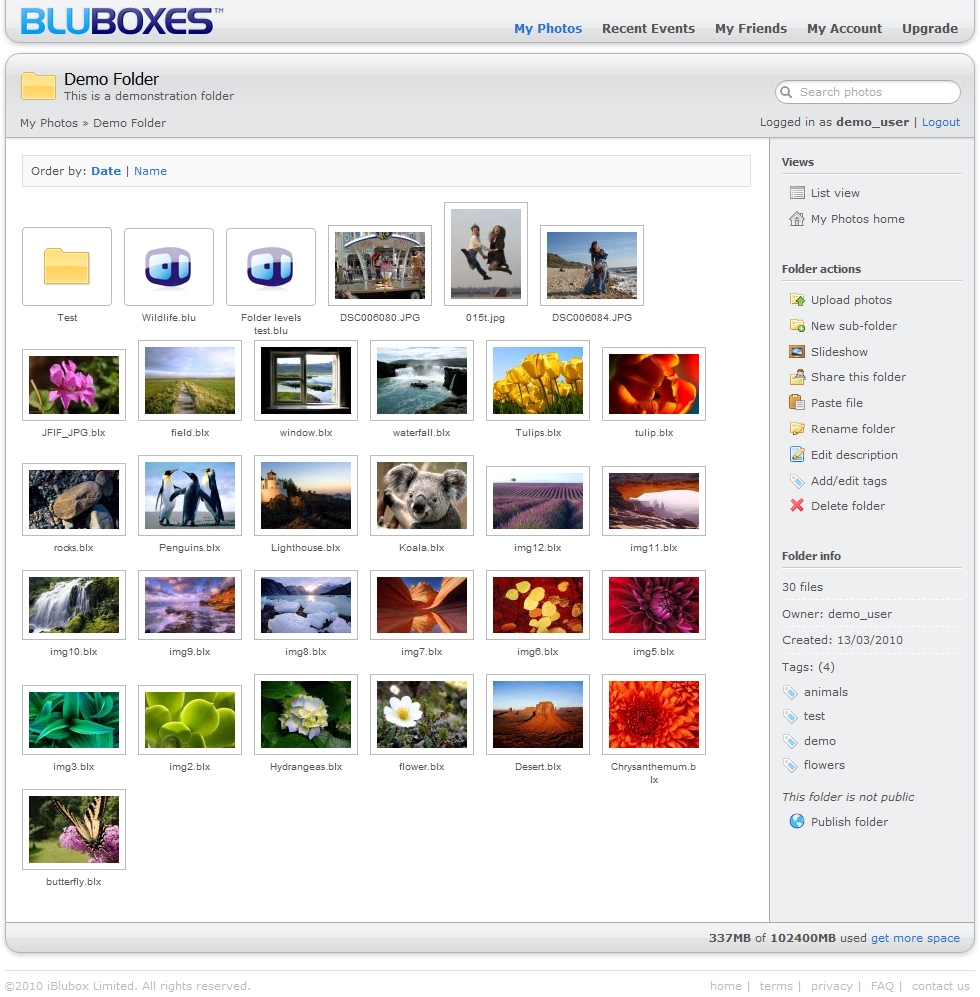Open the 015t.jpg jumping couple thumbnail
This screenshot has width=980, height=997.
(486, 254)
